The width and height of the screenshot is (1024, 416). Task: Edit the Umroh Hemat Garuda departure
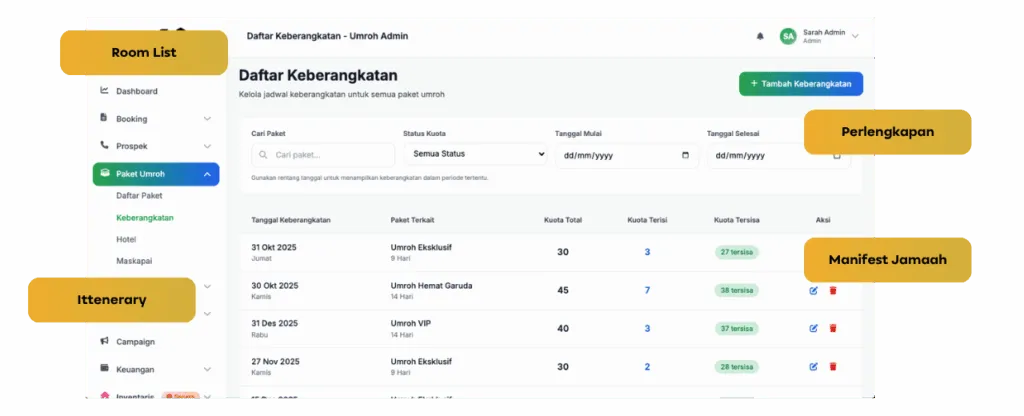click(x=813, y=290)
